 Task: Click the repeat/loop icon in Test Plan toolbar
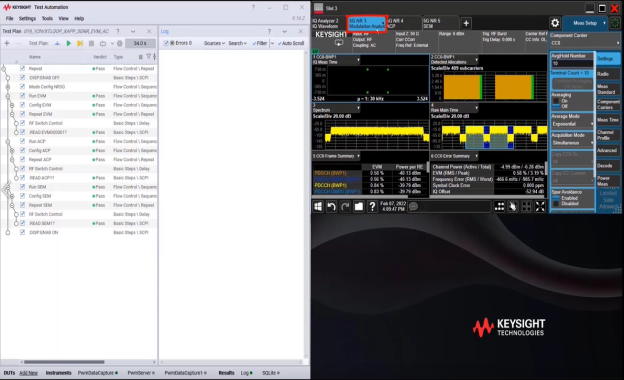(103, 43)
